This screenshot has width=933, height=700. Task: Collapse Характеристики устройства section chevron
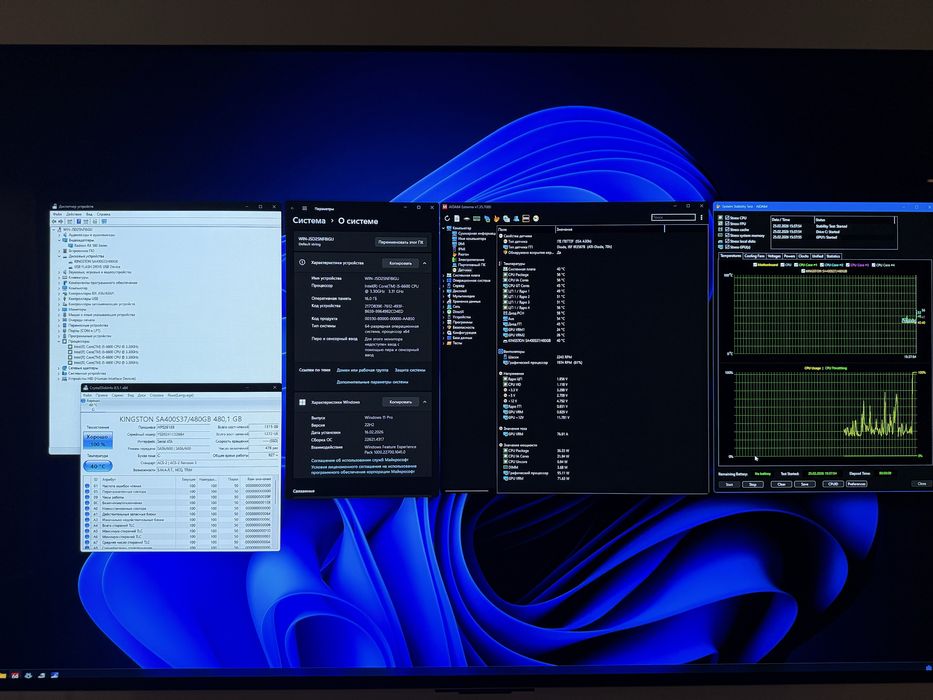coord(424,263)
